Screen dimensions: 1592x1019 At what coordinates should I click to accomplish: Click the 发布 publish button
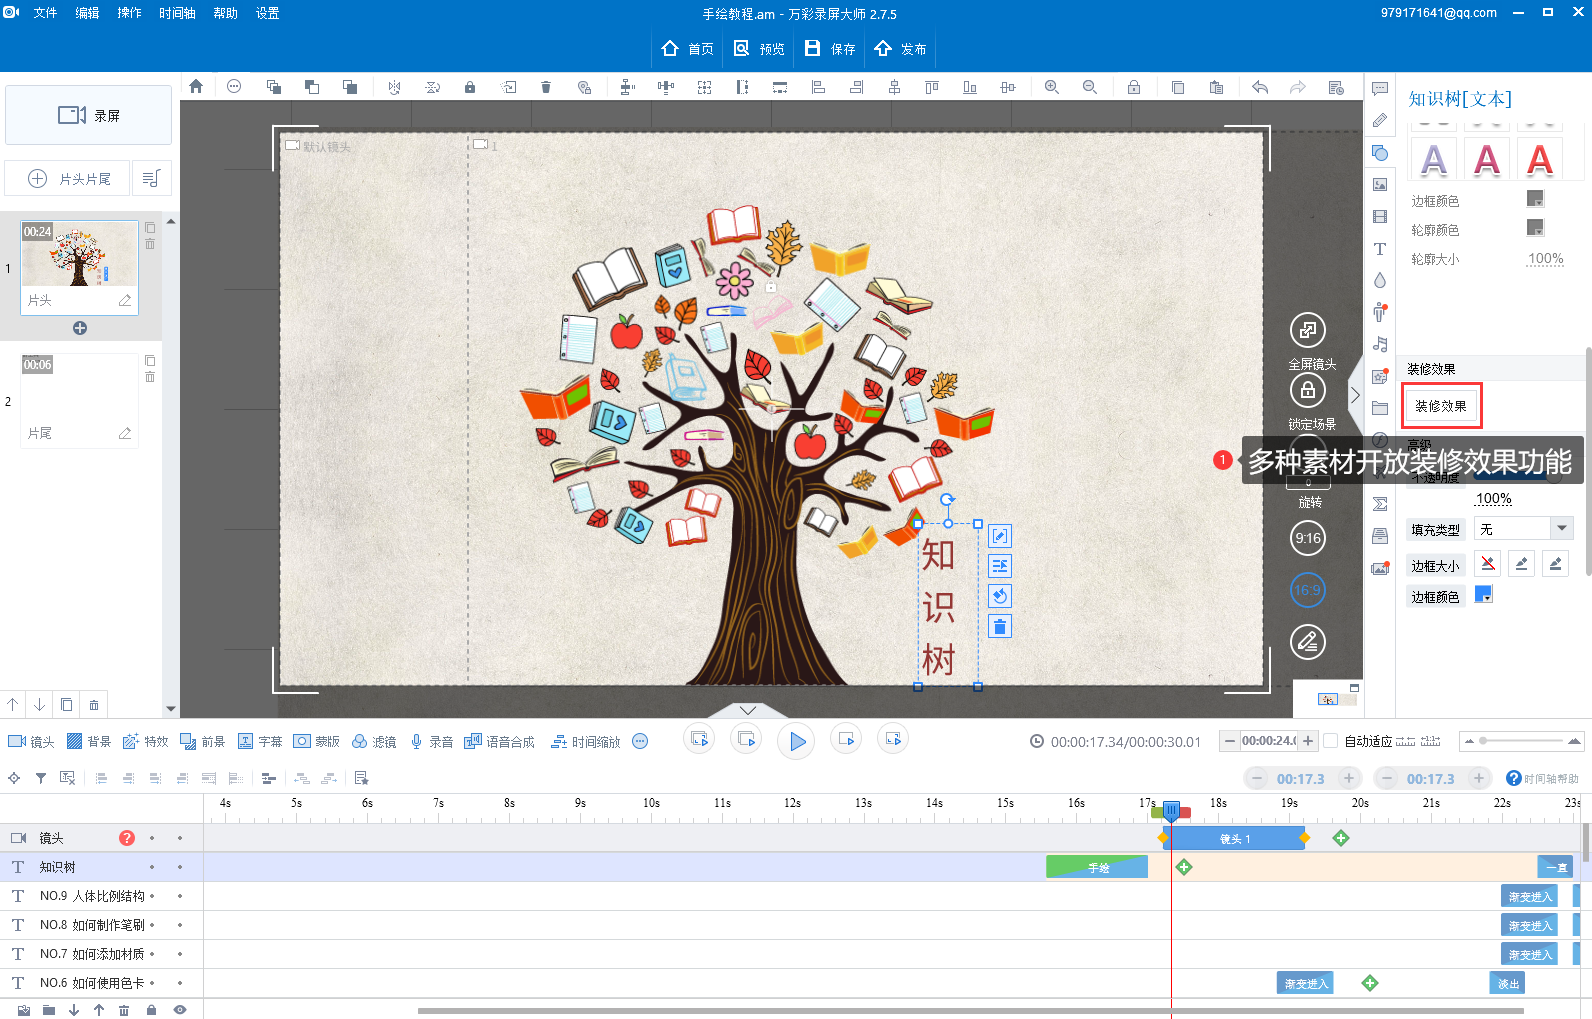[900, 48]
